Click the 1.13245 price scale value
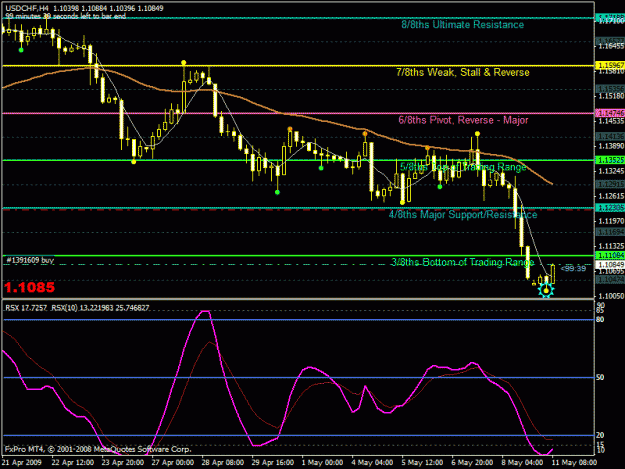Image resolution: width=625 pixels, height=469 pixels. pos(611,171)
